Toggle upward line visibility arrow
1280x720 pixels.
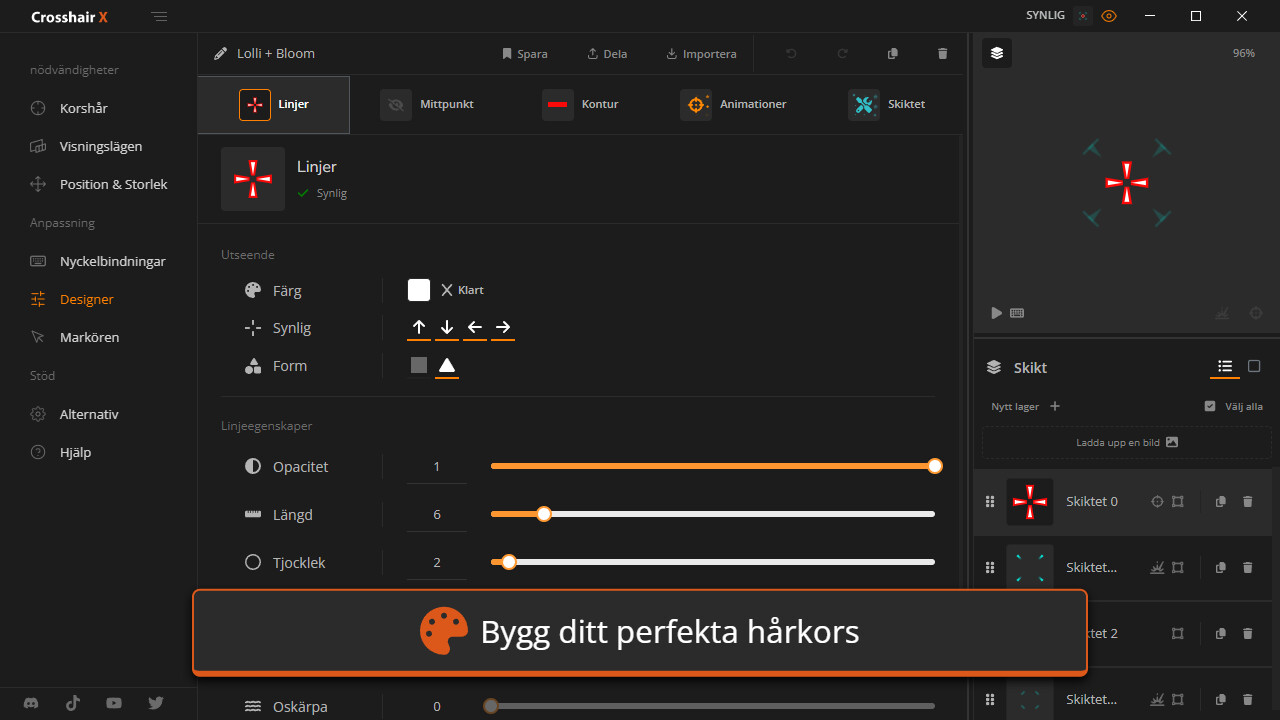pyautogui.click(x=419, y=327)
